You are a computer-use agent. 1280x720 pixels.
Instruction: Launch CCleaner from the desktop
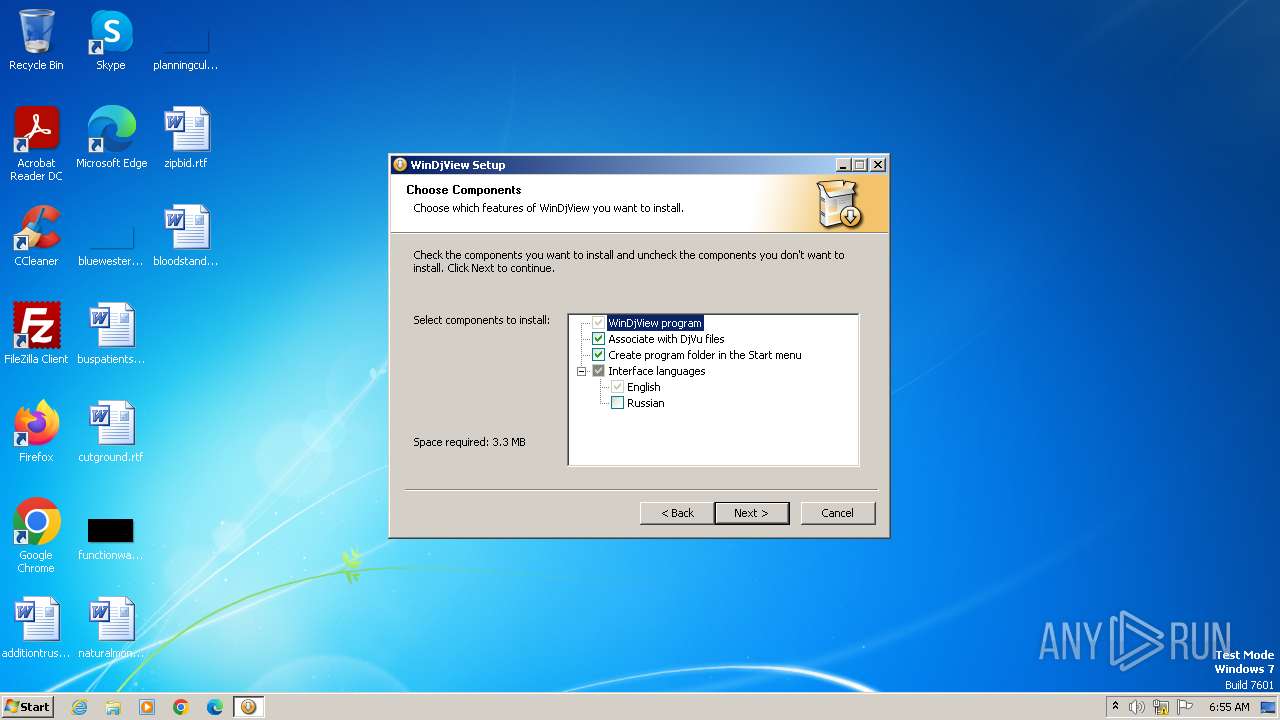pos(36,236)
